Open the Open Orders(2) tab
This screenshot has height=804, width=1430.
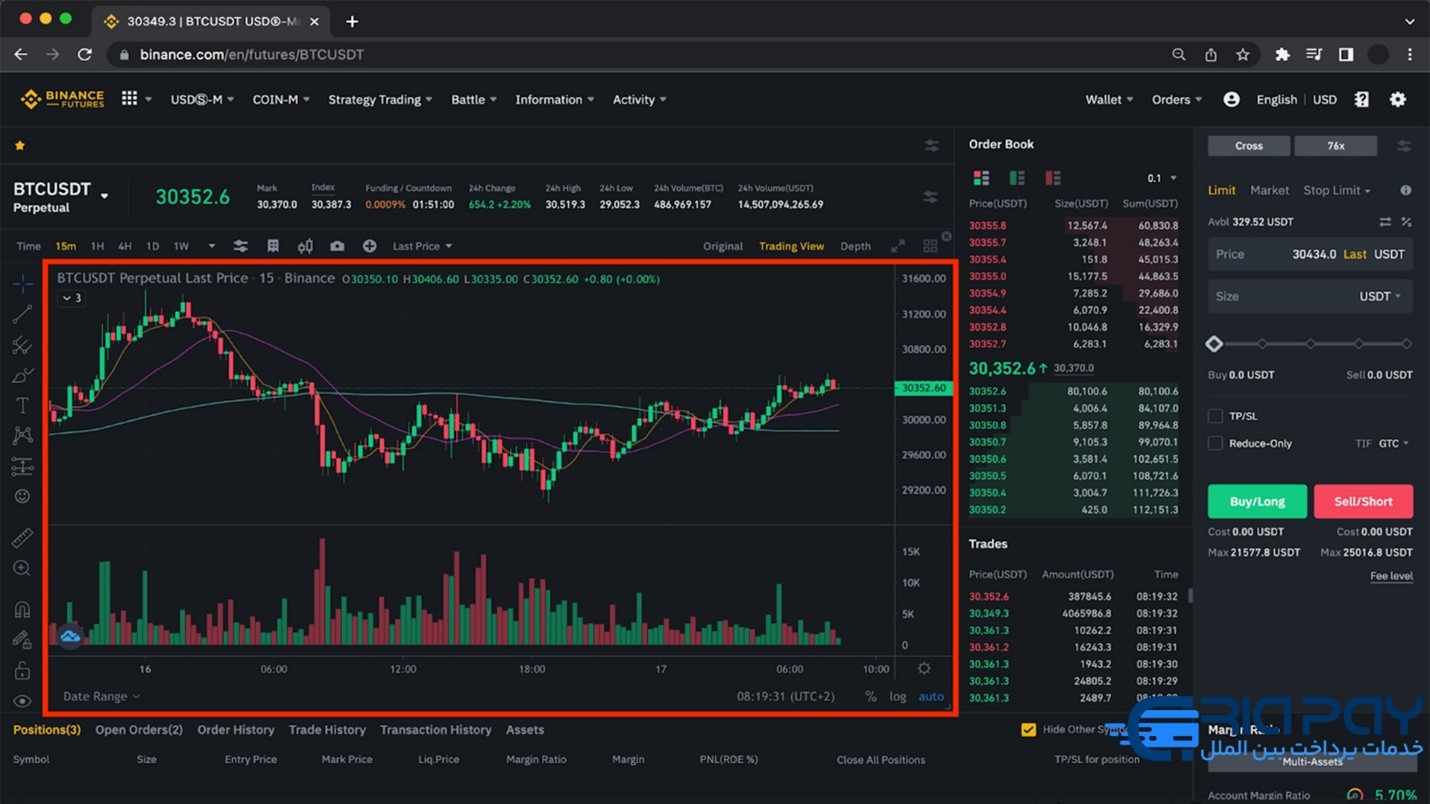(139, 730)
